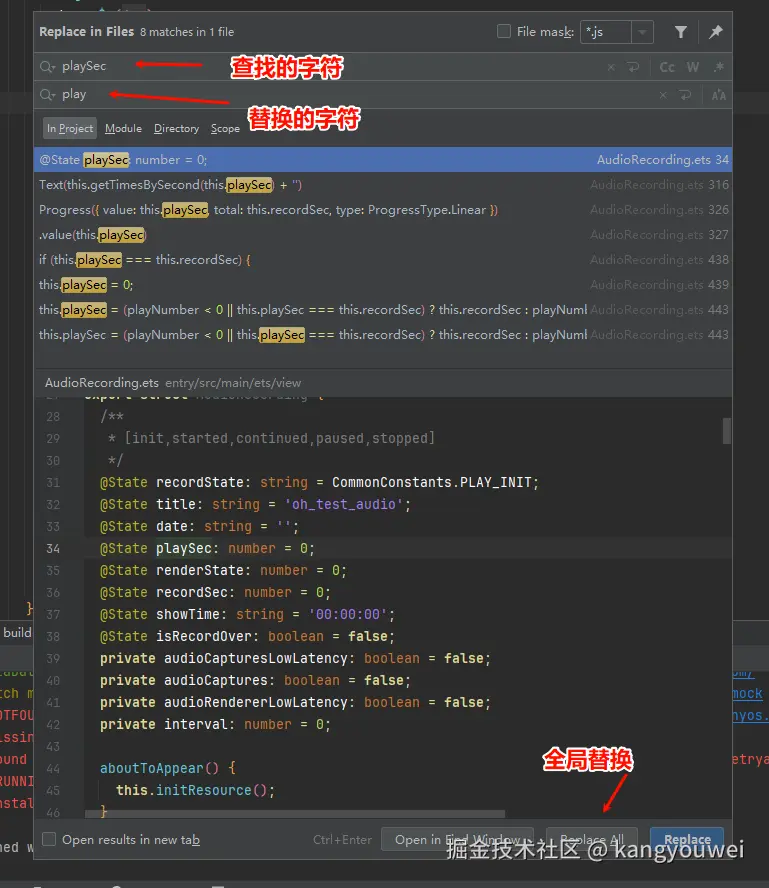Open replace history magnifier in replace field
The width and height of the screenshot is (769, 888).
48,95
